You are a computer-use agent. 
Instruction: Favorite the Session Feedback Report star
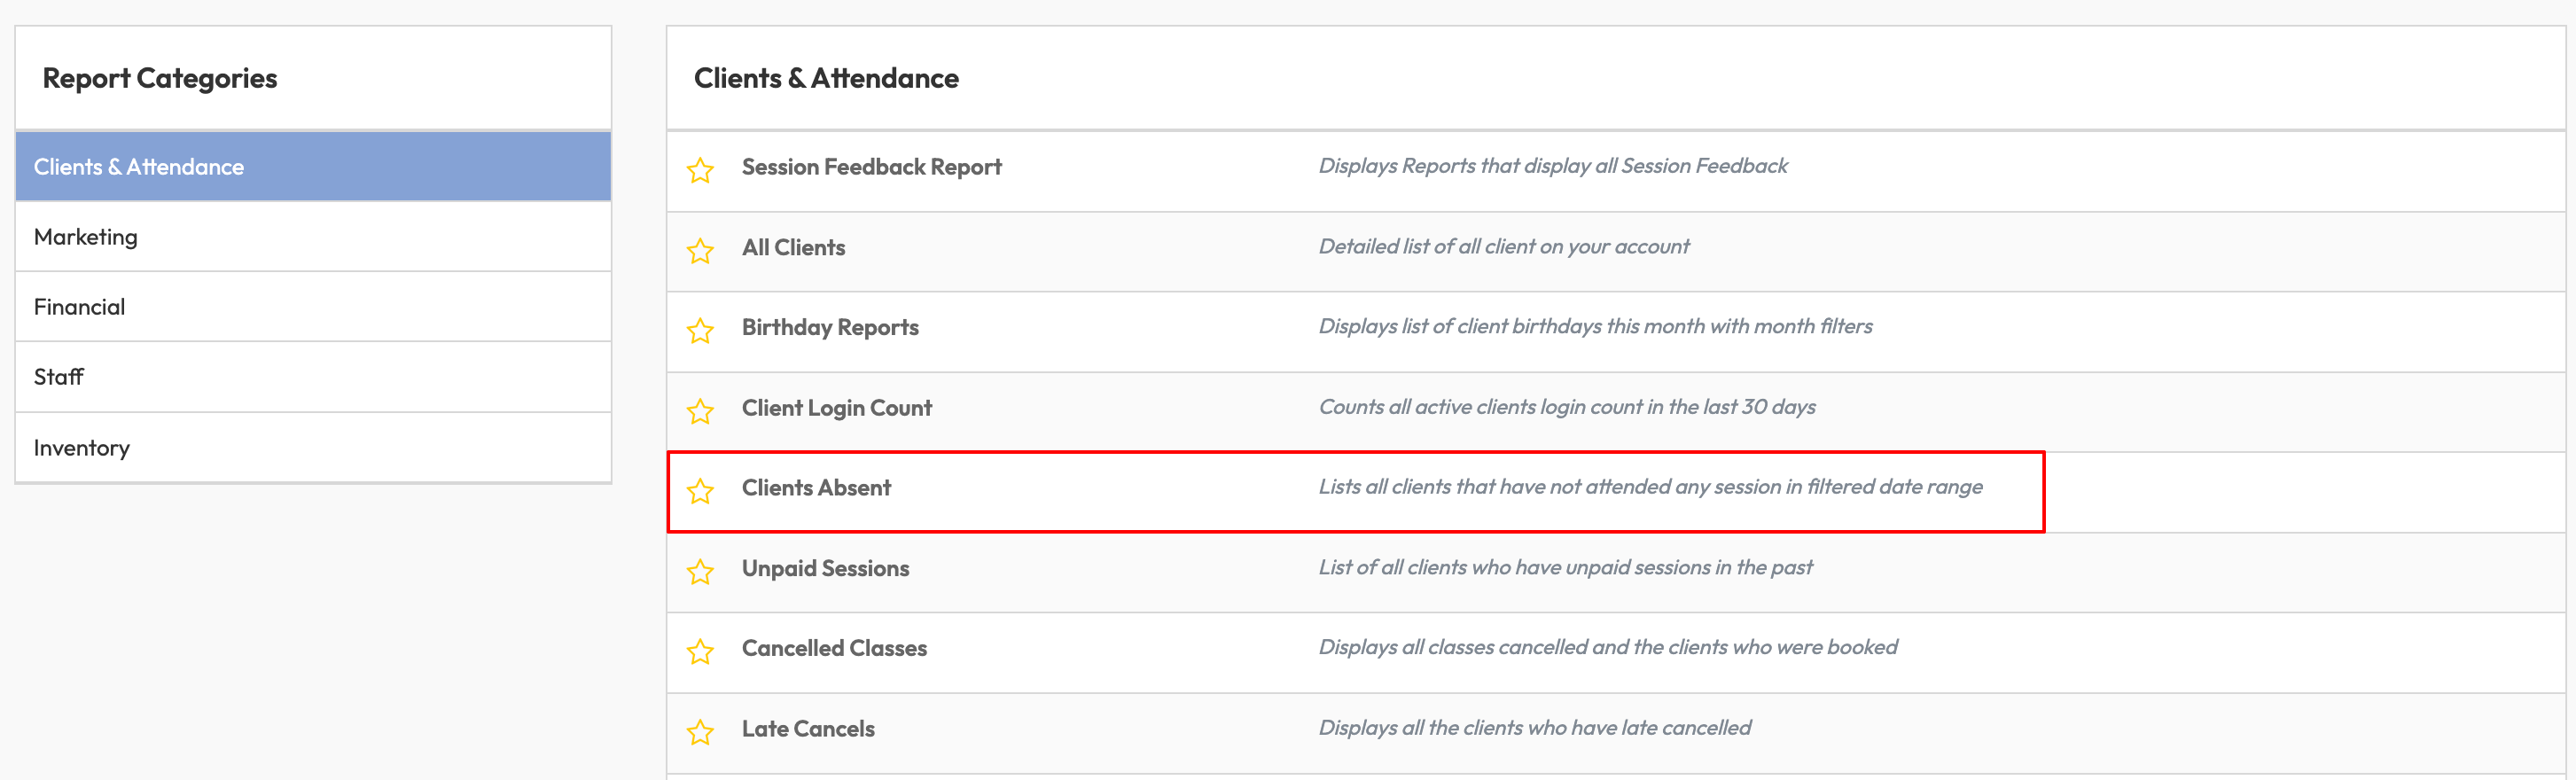700,170
